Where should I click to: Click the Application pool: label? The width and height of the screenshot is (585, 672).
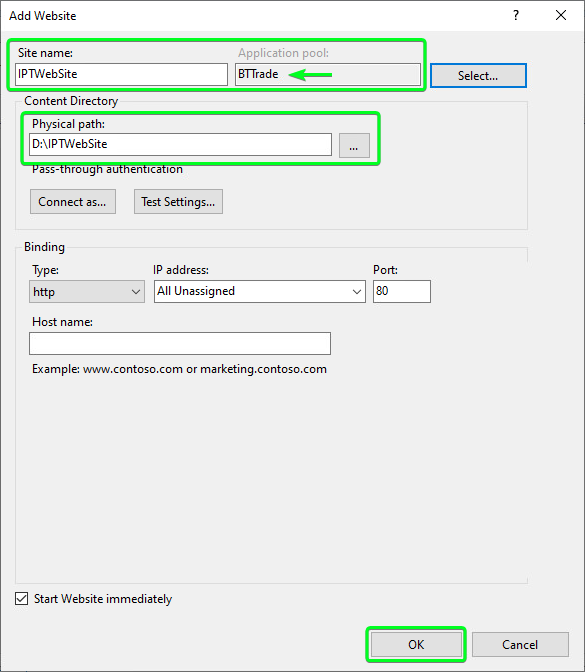284,53
